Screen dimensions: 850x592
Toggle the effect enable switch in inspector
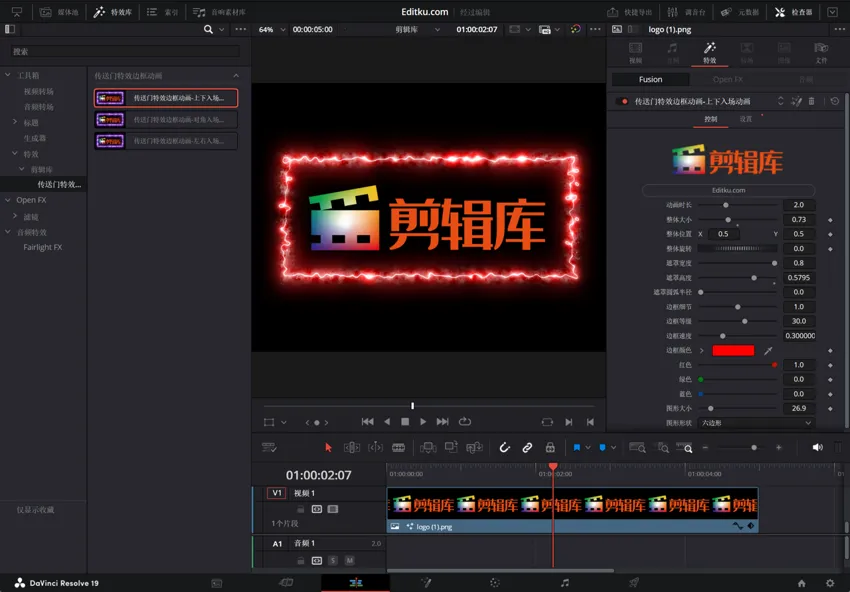tap(625, 101)
